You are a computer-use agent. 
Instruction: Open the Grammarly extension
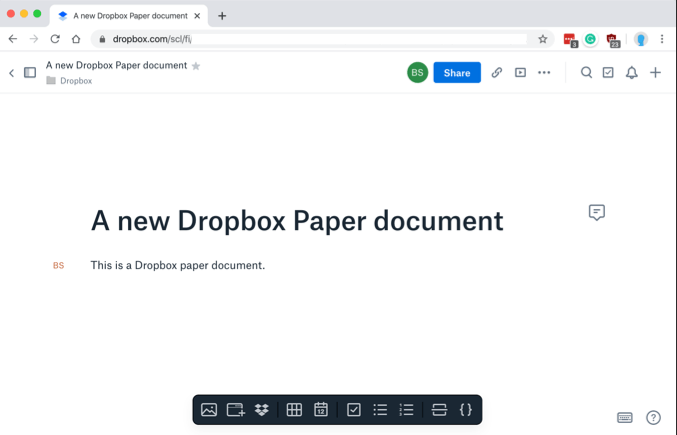(x=590, y=39)
